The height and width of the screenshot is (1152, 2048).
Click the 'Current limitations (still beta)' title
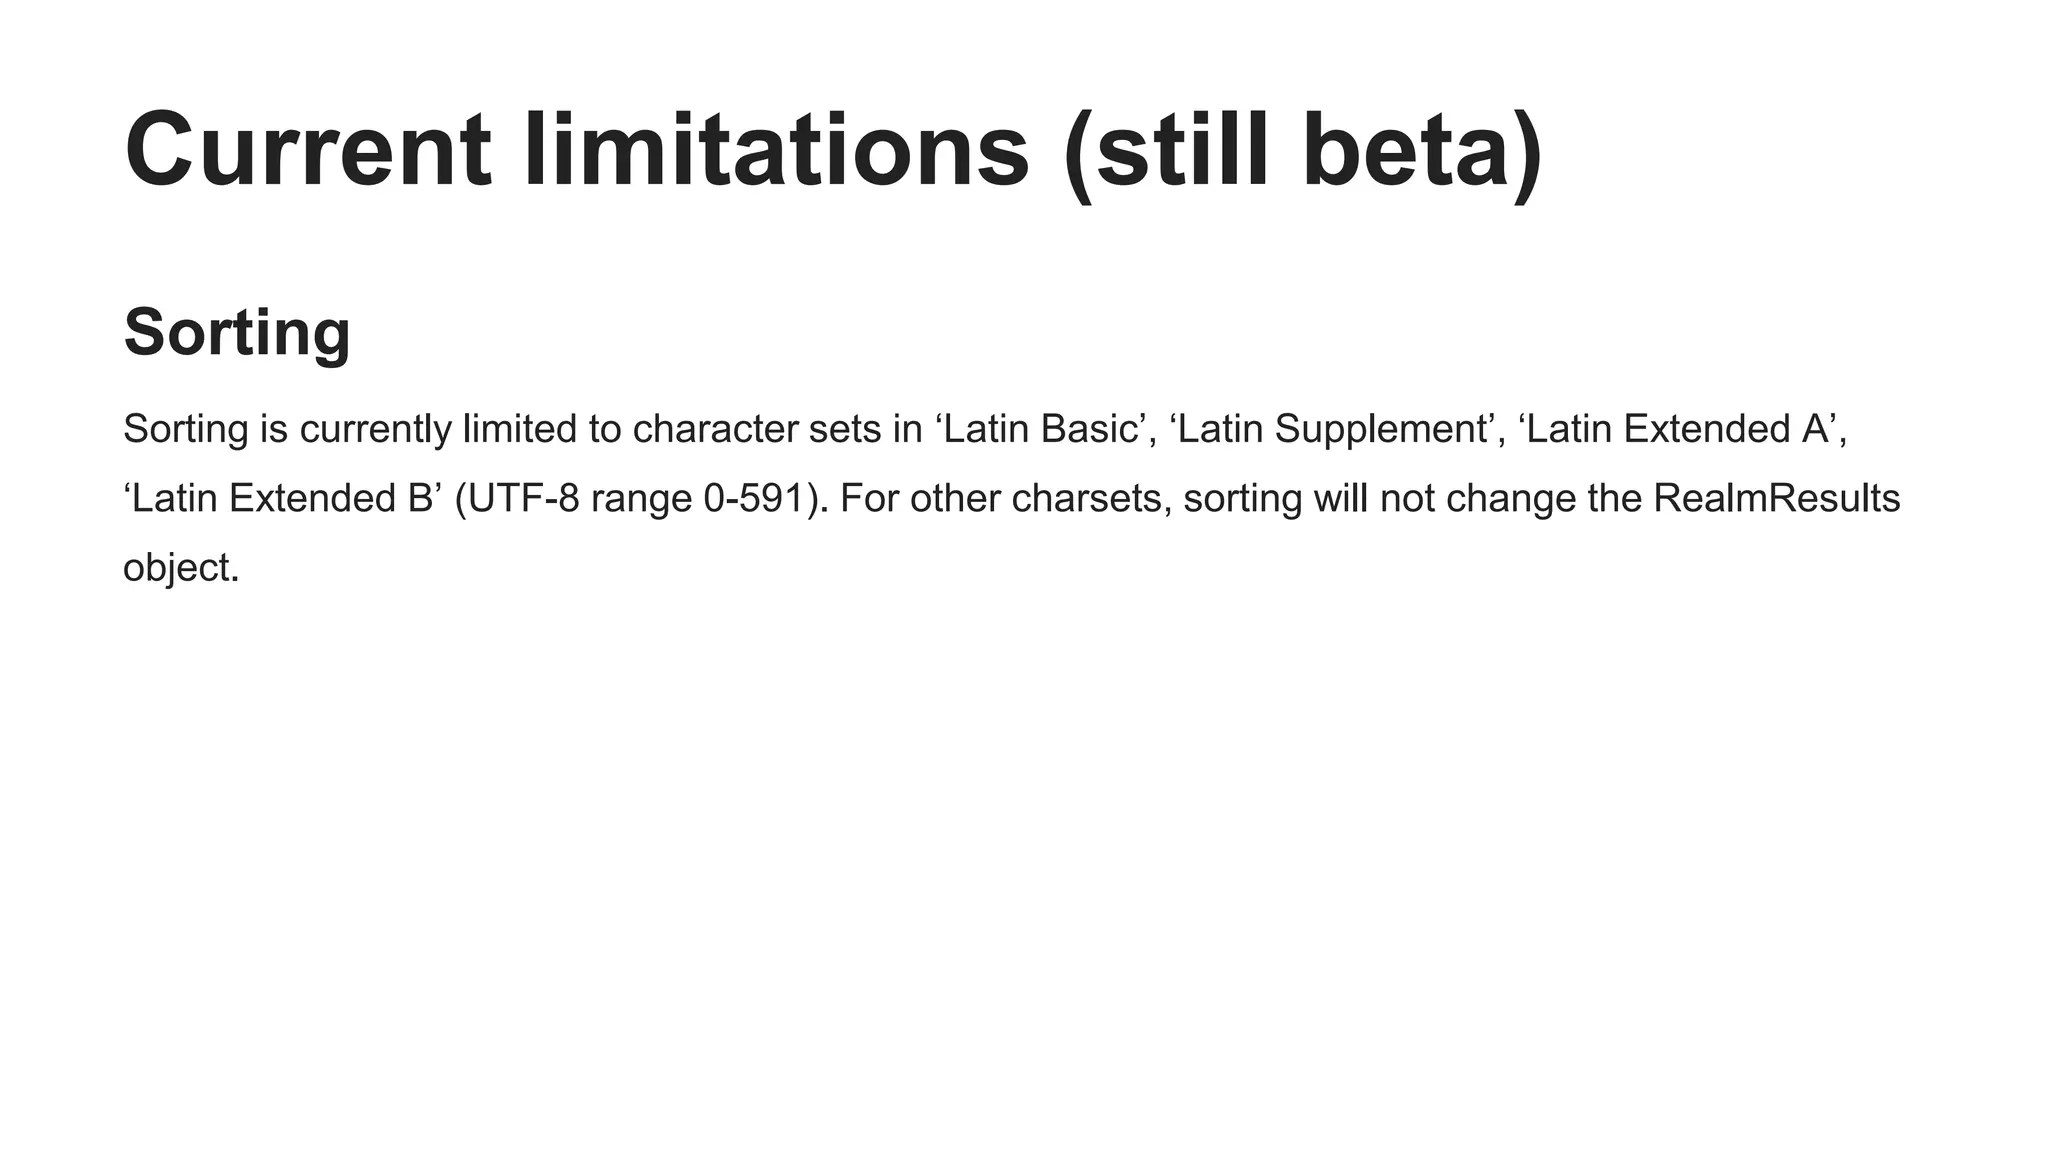click(834, 150)
